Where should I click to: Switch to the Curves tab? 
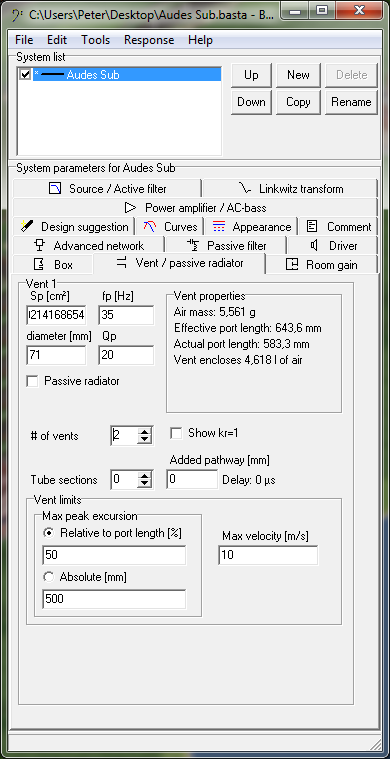[x=169, y=227]
